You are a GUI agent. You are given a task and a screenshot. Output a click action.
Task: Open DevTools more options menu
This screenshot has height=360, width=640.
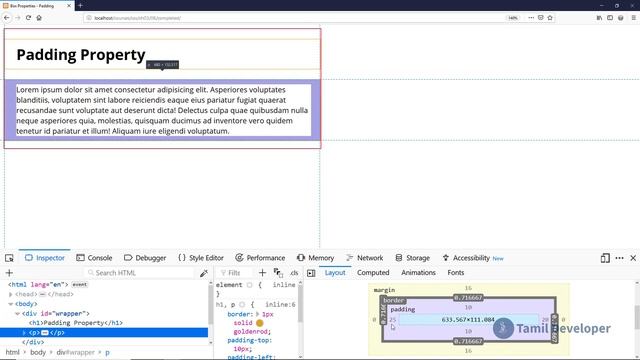(x=619, y=258)
